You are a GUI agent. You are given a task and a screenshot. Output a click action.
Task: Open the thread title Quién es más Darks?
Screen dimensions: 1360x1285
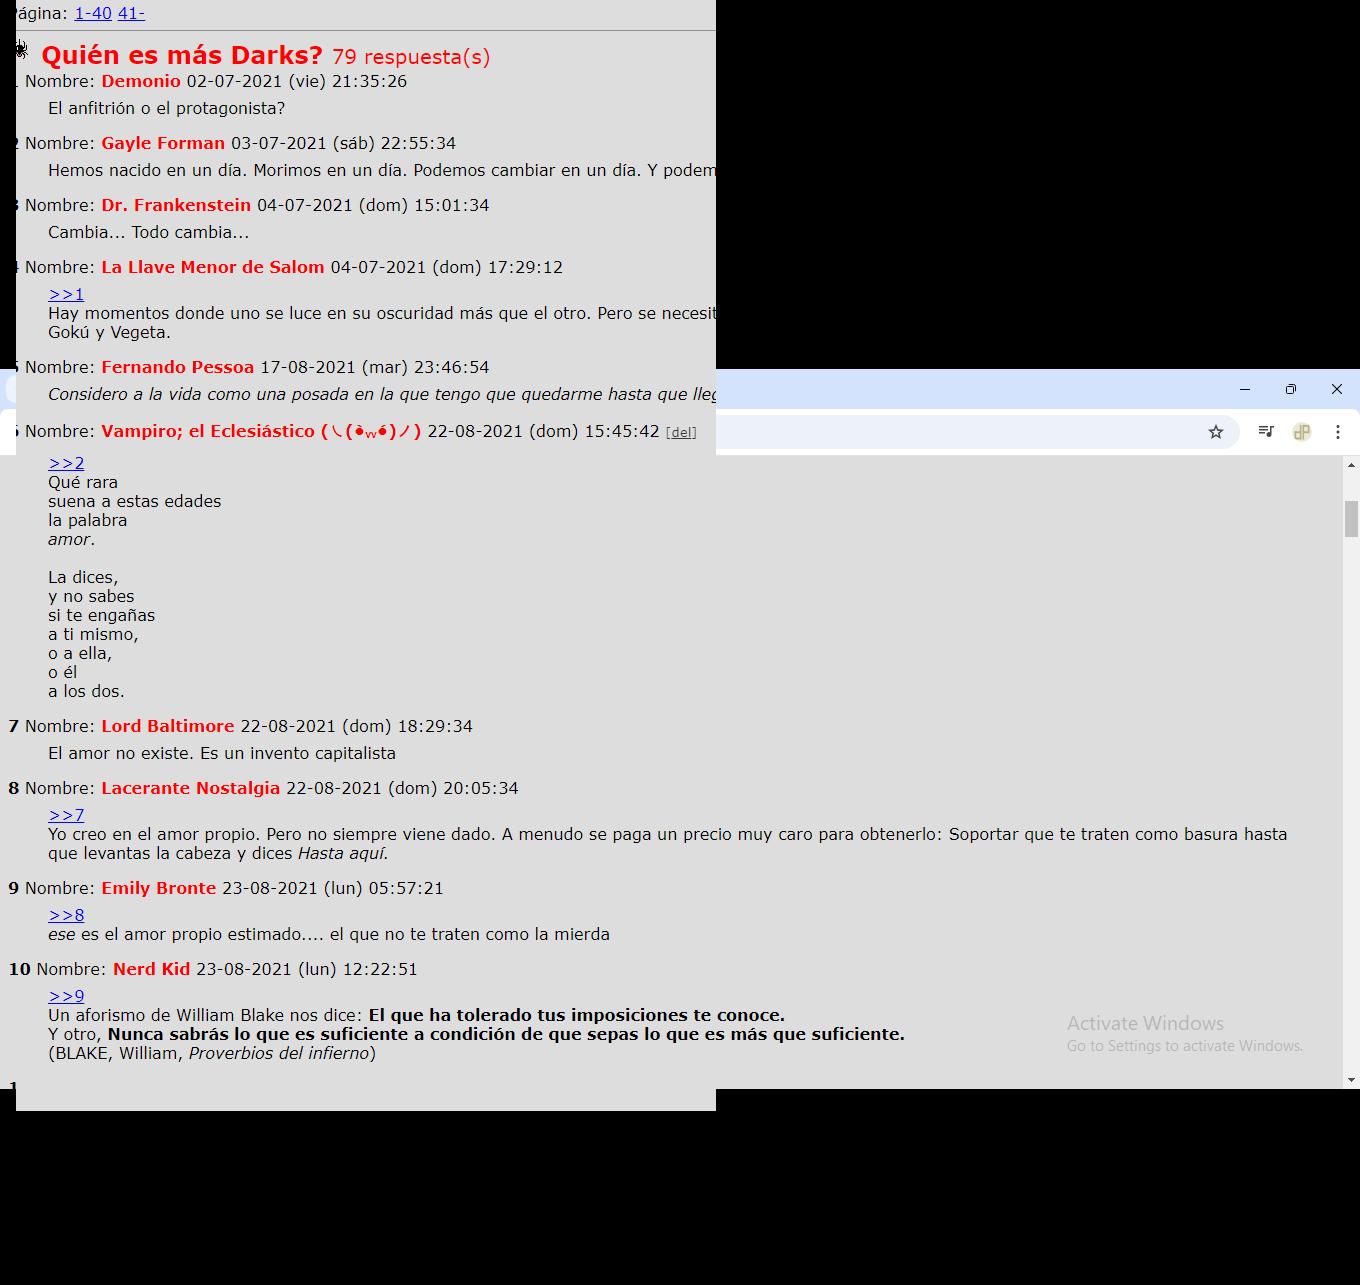tap(182, 55)
